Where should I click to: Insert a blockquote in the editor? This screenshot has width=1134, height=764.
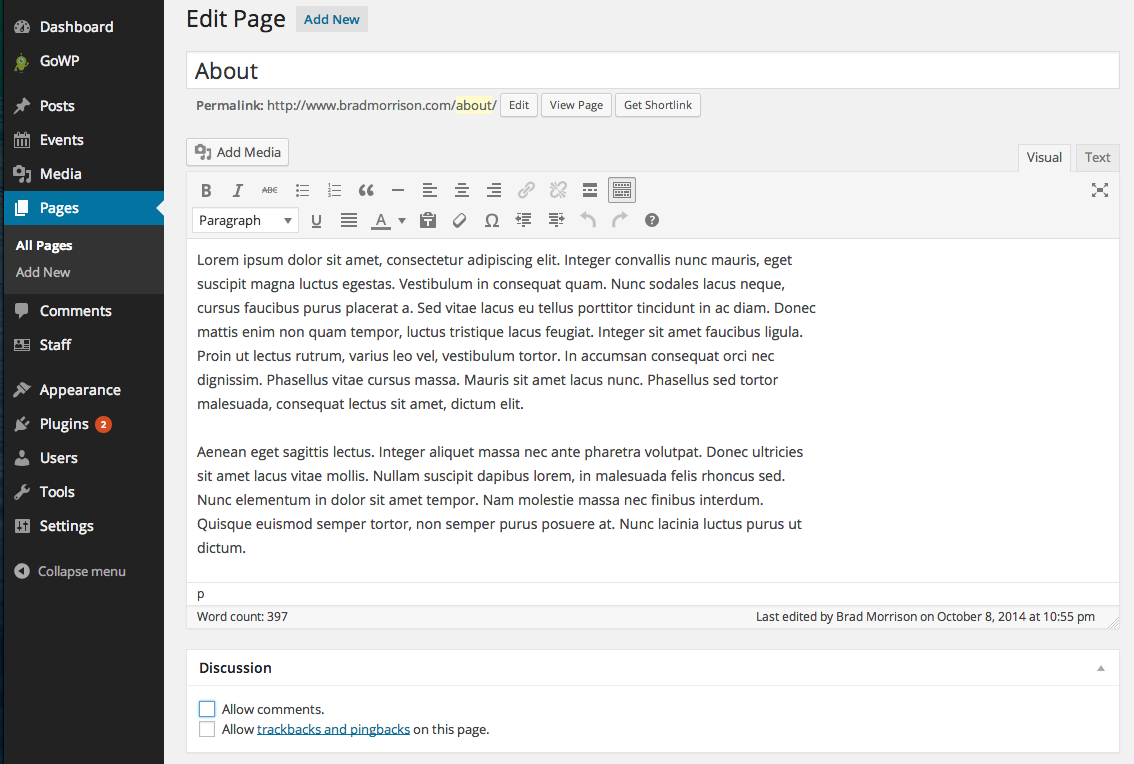[x=366, y=190]
